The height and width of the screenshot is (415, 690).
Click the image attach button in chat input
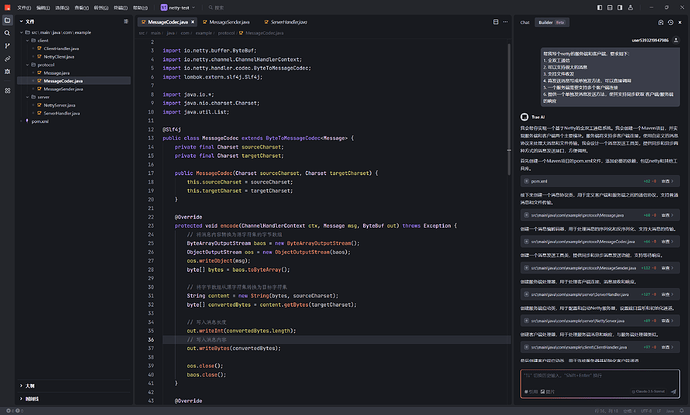point(547,392)
